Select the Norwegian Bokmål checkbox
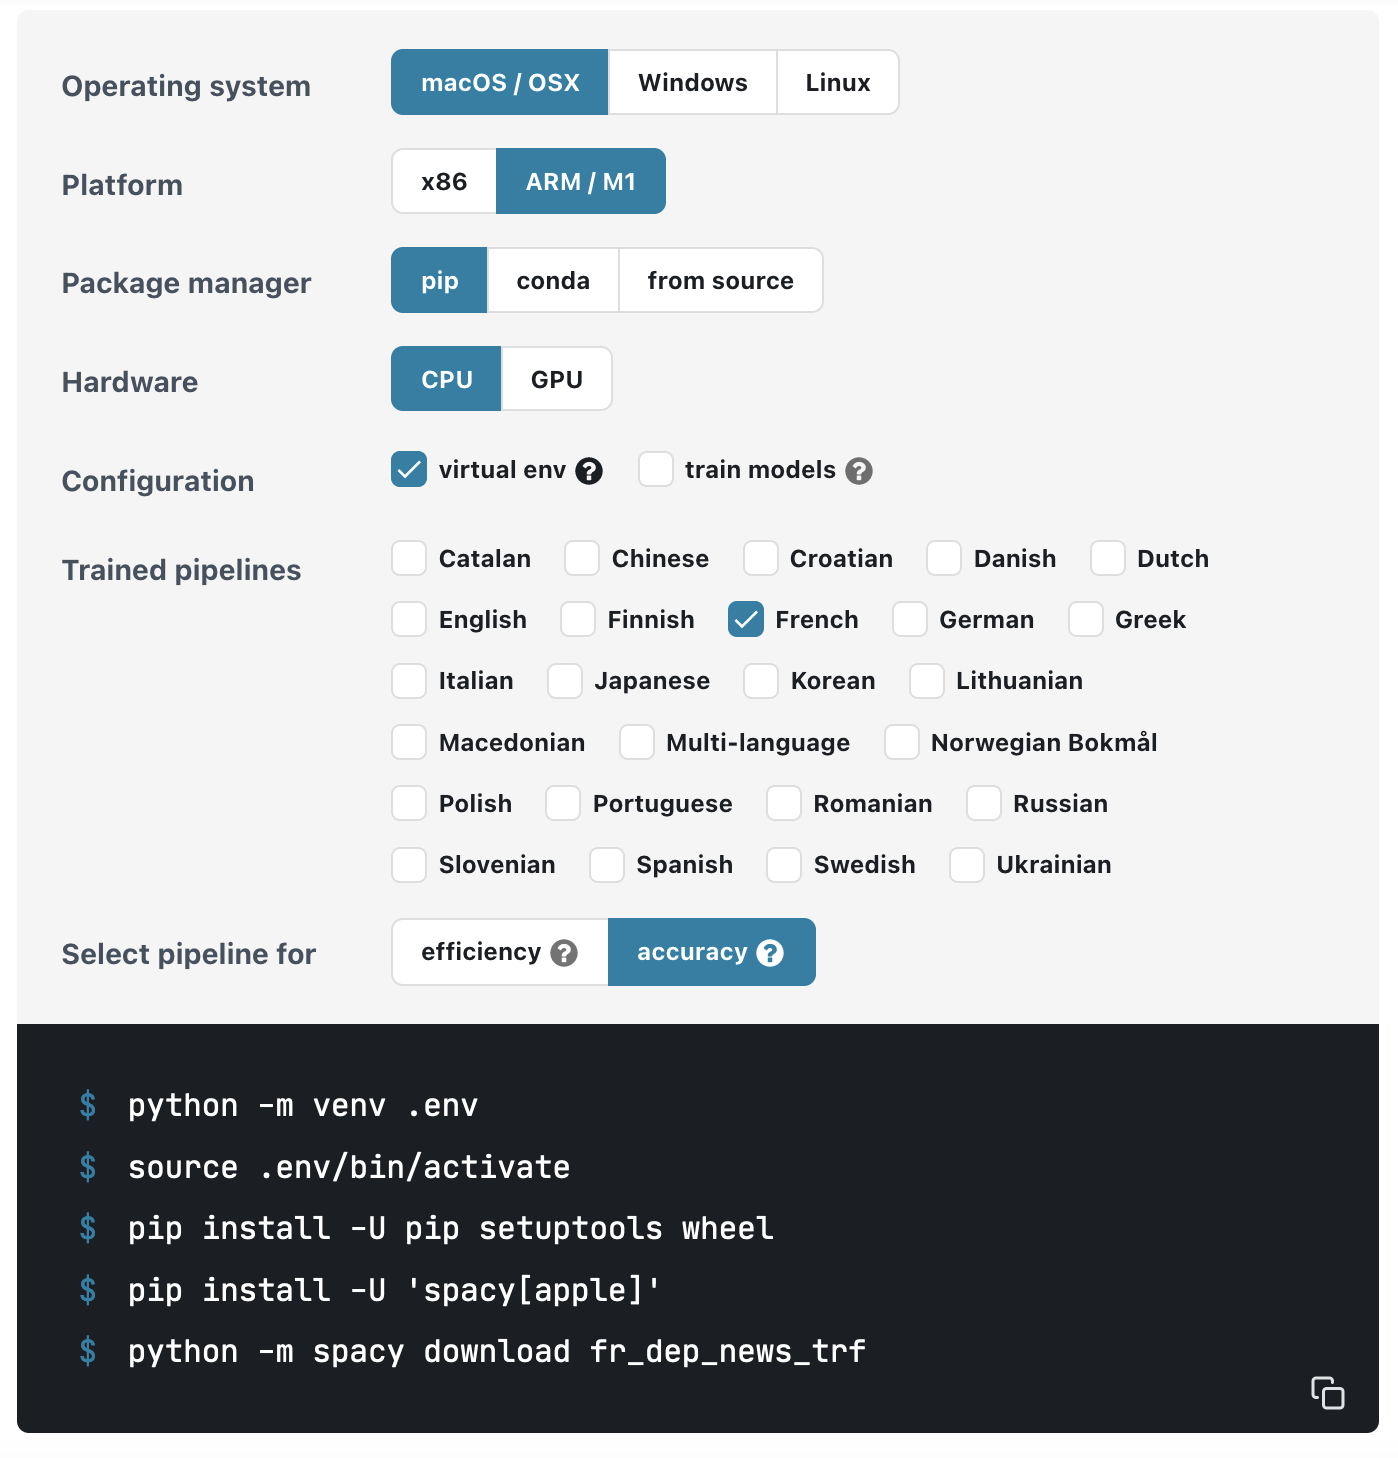This screenshot has width=1398, height=1458. (x=902, y=742)
